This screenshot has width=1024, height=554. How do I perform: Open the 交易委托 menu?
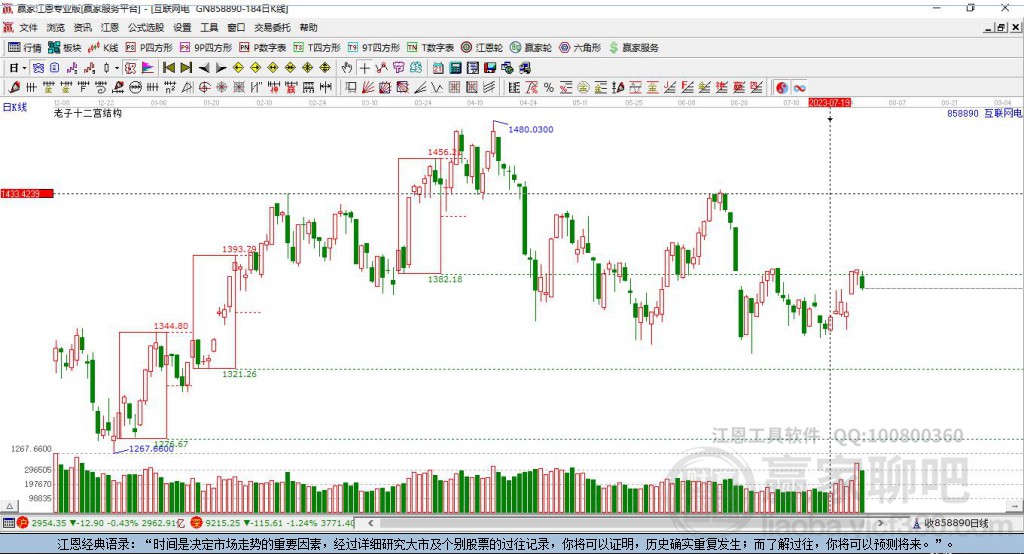click(x=272, y=27)
